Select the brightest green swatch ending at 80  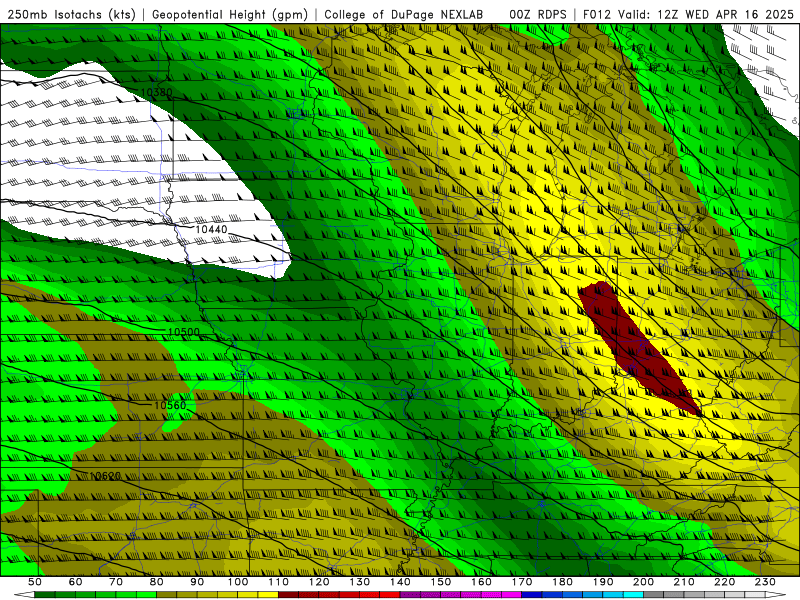point(146,594)
